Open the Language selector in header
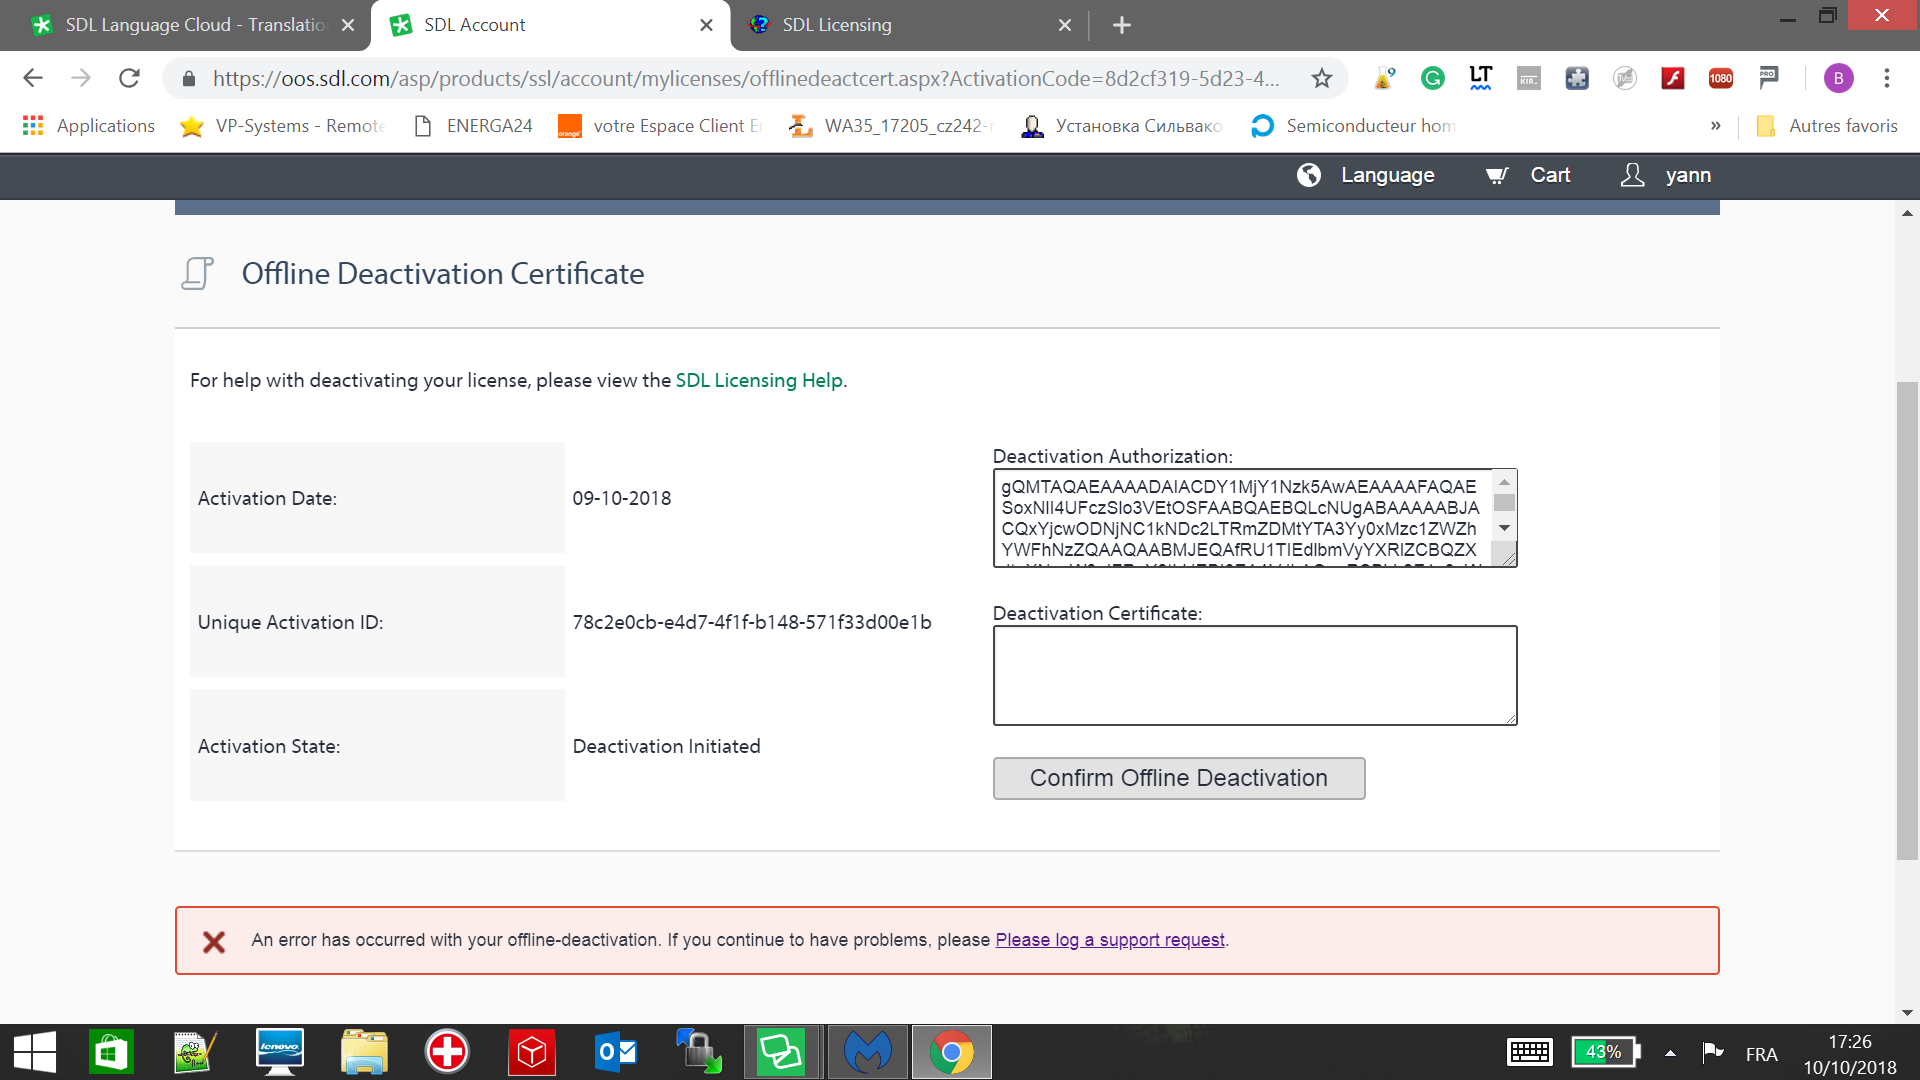This screenshot has width=1920, height=1080. click(x=1366, y=175)
